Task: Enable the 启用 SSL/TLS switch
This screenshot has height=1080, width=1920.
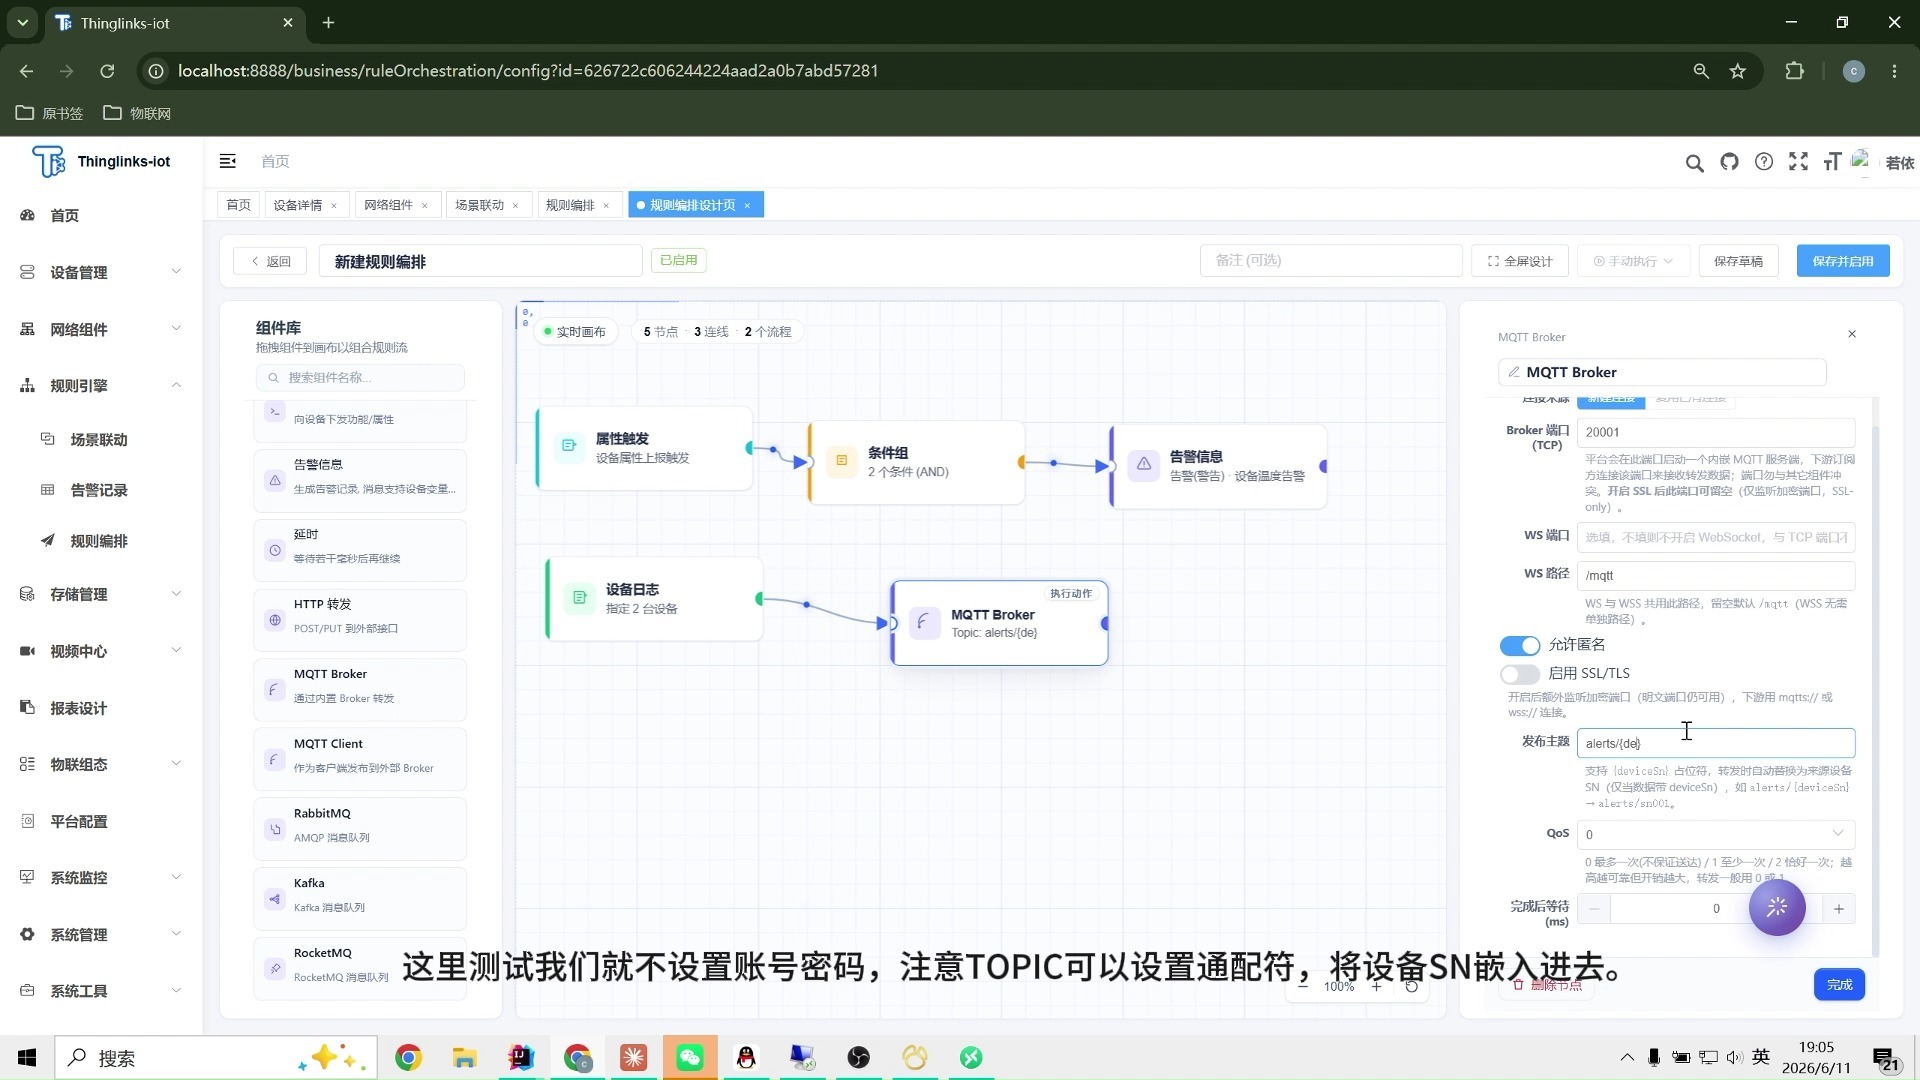Action: tap(1519, 674)
